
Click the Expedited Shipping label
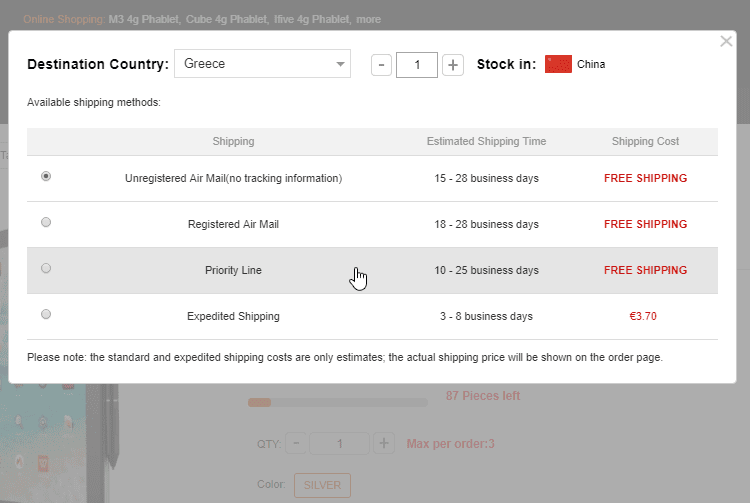[233, 316]
